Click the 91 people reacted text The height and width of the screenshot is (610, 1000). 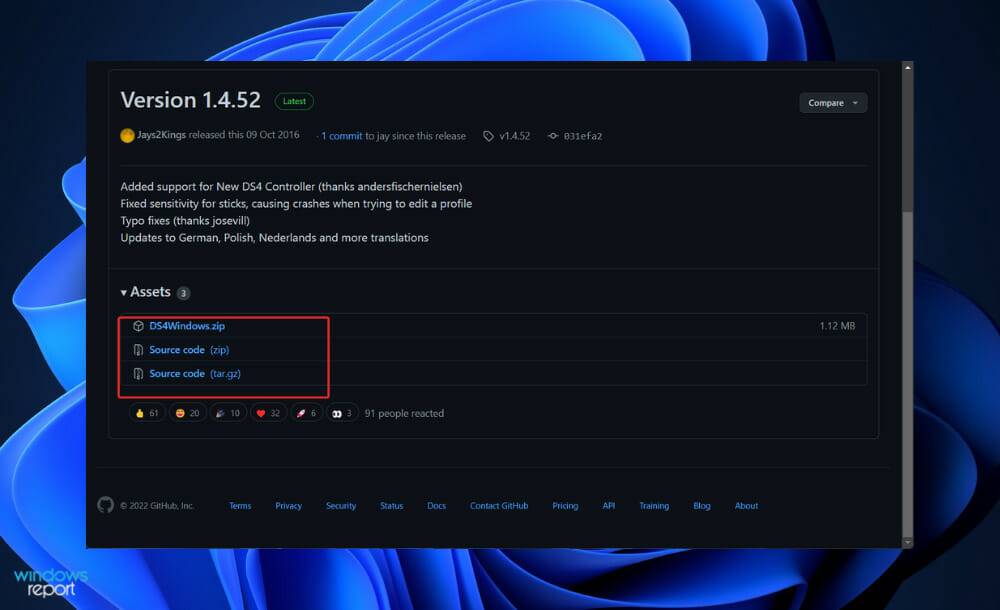tap(404, 413)
